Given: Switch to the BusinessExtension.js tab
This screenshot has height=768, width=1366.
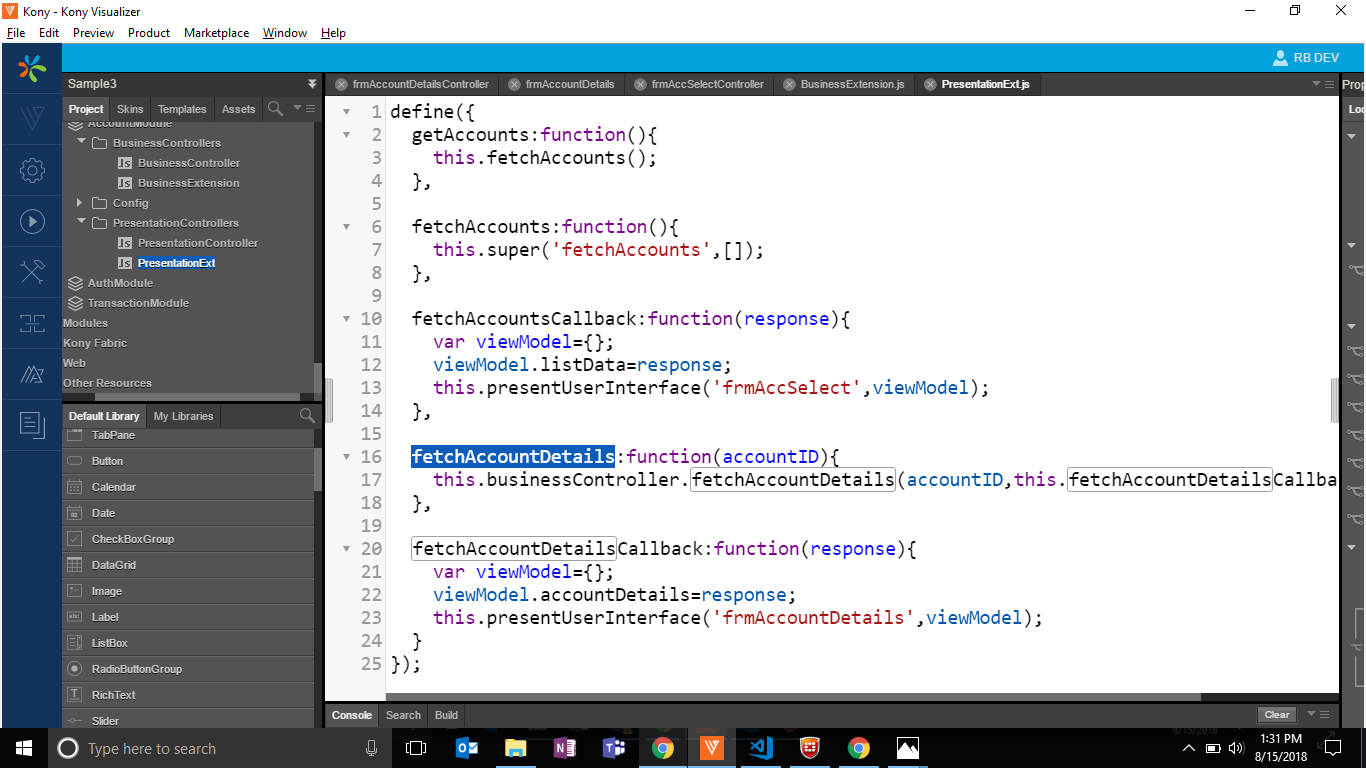Looking at the screenshot, I should [851, 84].
